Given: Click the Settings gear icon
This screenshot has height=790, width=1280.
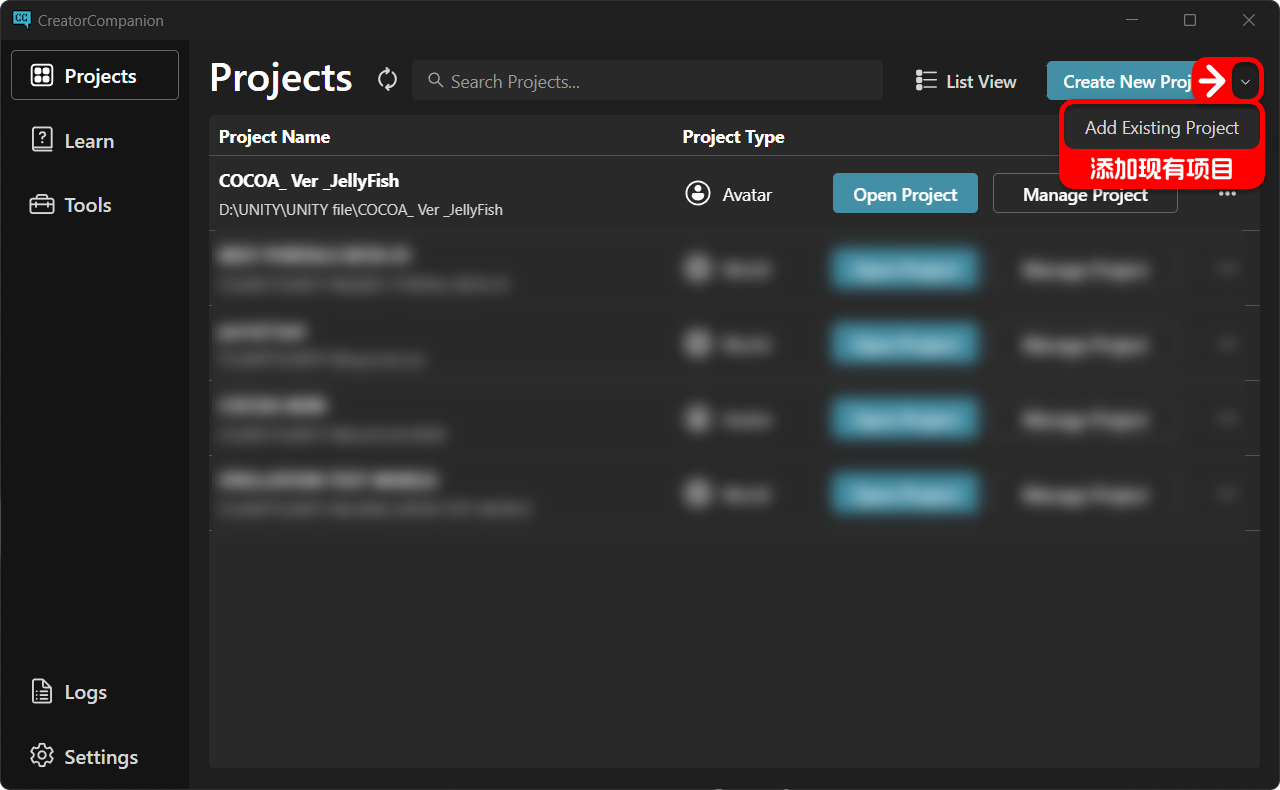Looking at the screenshot, I should [x=42, y=756].
